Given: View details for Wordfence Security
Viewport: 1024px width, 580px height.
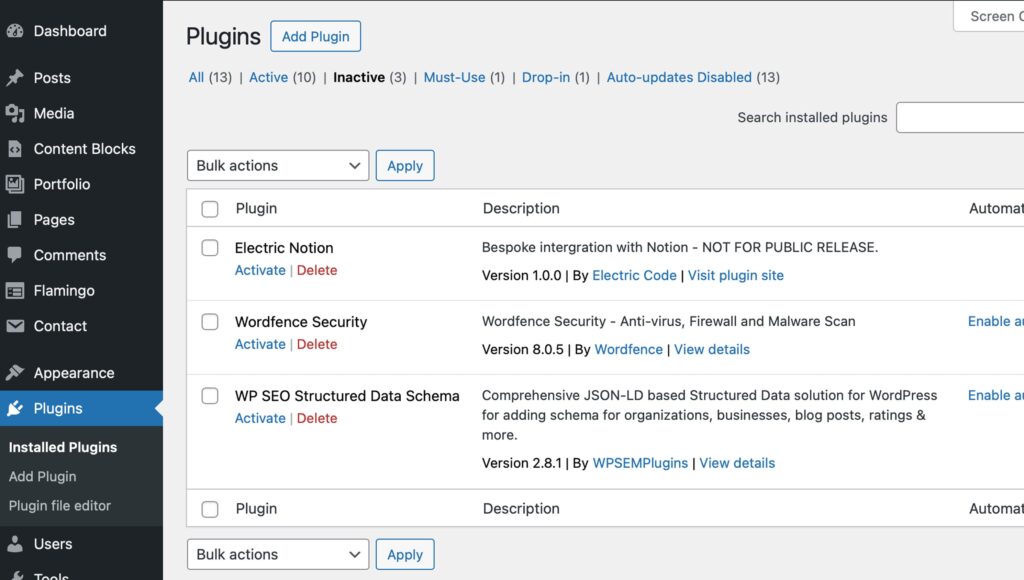Looking at the screenshot, I should [712, 349].
